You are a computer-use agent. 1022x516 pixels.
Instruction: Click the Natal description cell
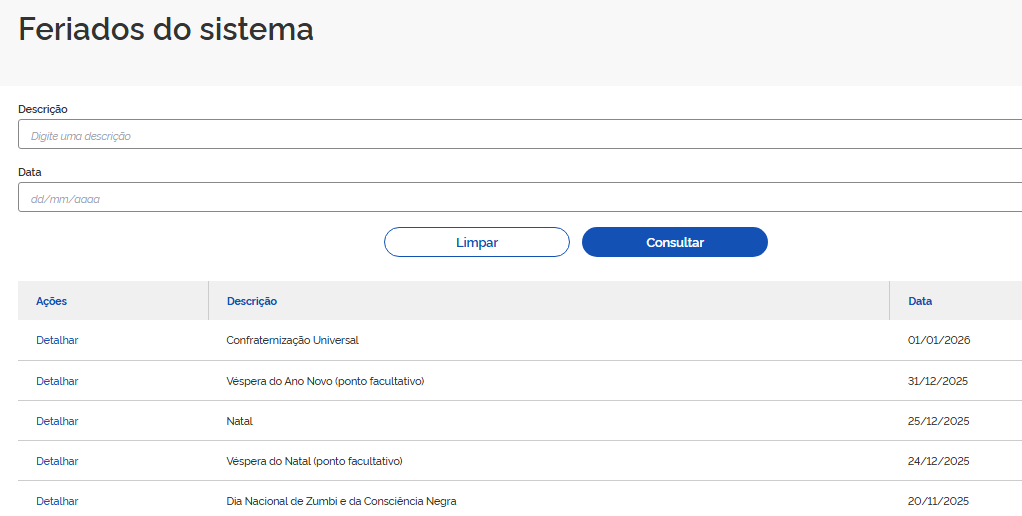pyautogui.click(x=240, y=421)
